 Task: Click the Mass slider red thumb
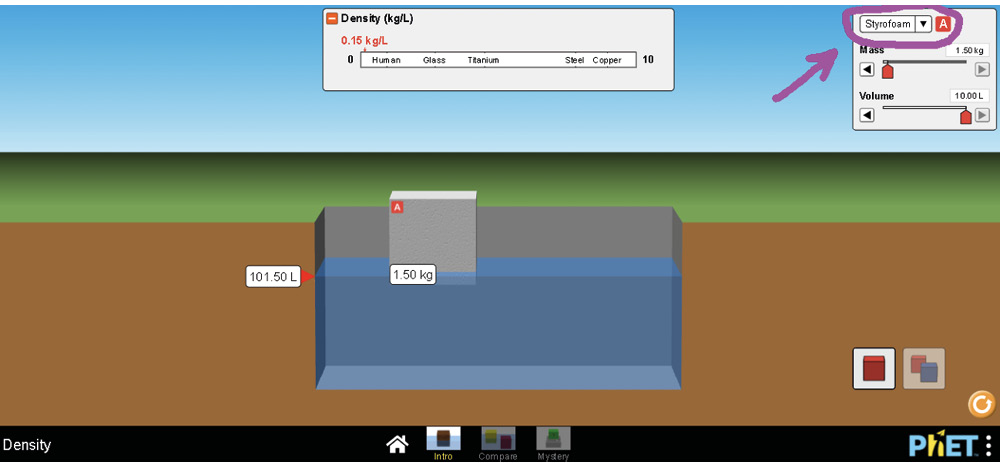(x=887, y=69)
